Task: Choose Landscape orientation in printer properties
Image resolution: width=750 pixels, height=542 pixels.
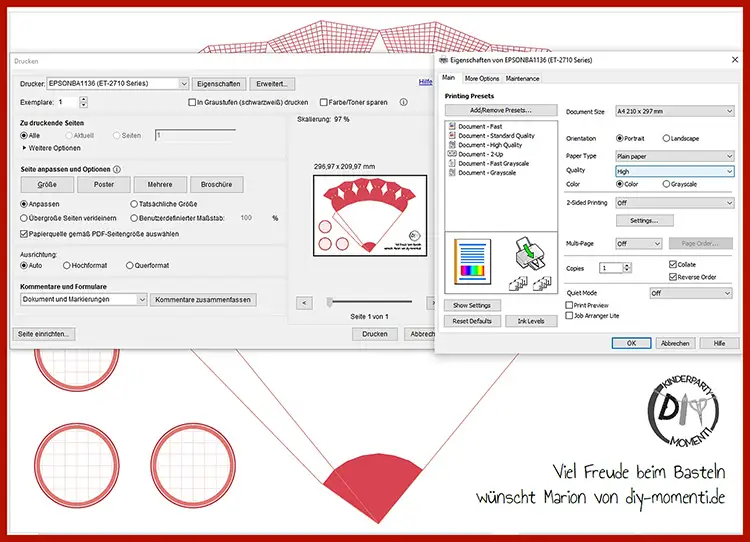Action: coord(666,138)
